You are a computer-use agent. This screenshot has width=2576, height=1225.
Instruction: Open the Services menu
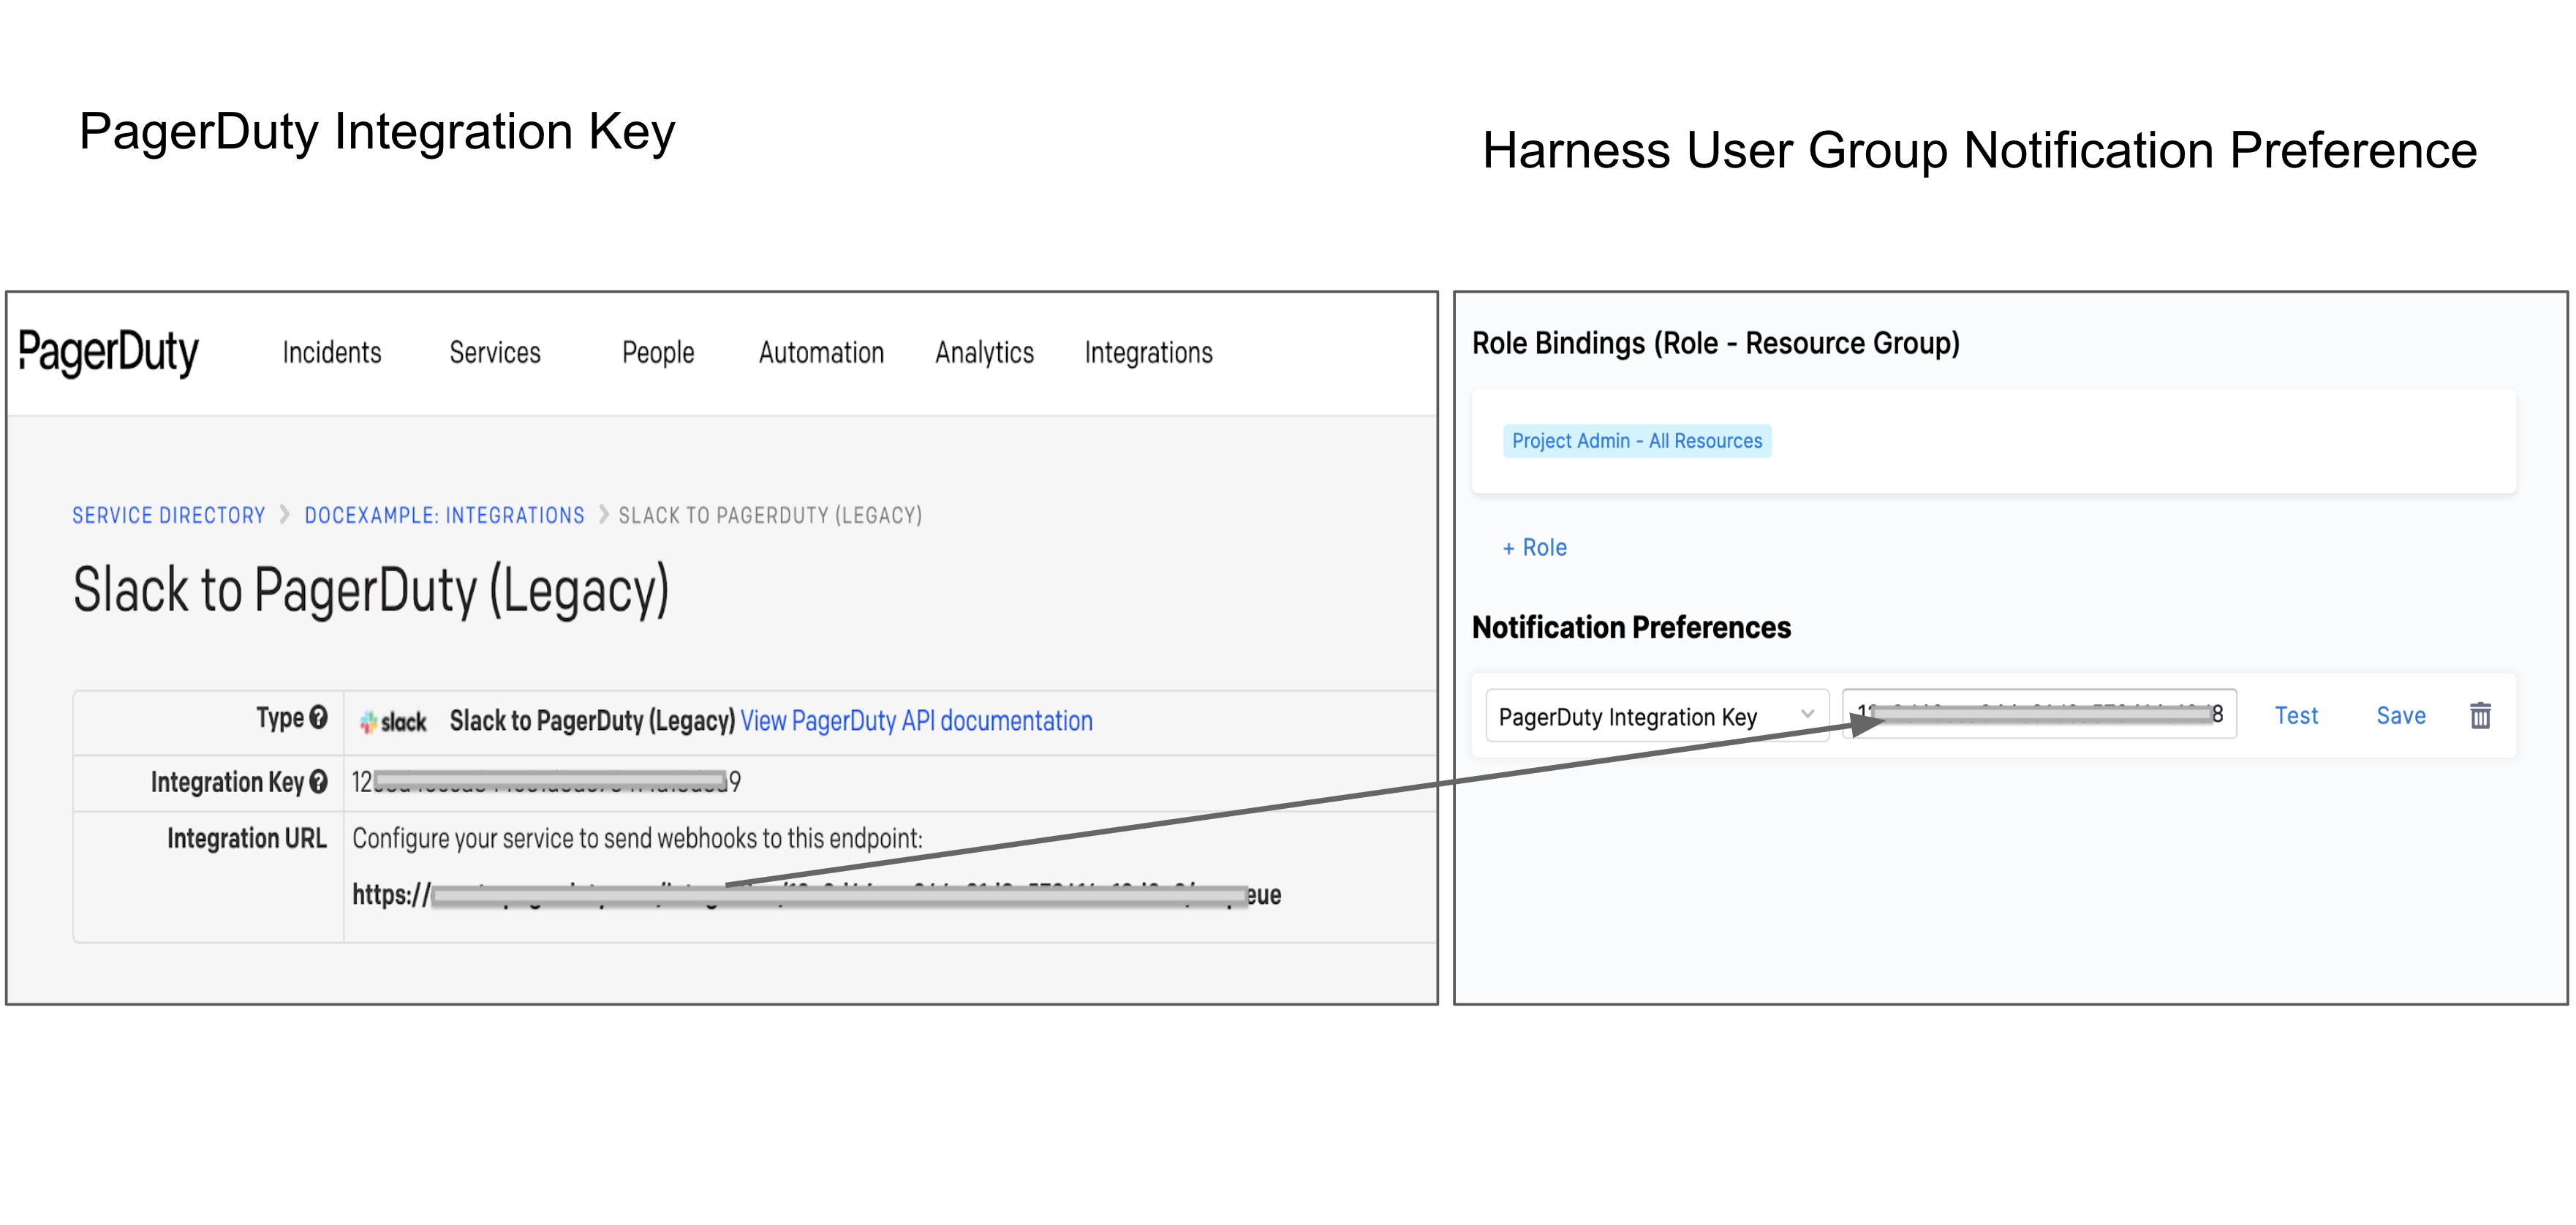494,353
